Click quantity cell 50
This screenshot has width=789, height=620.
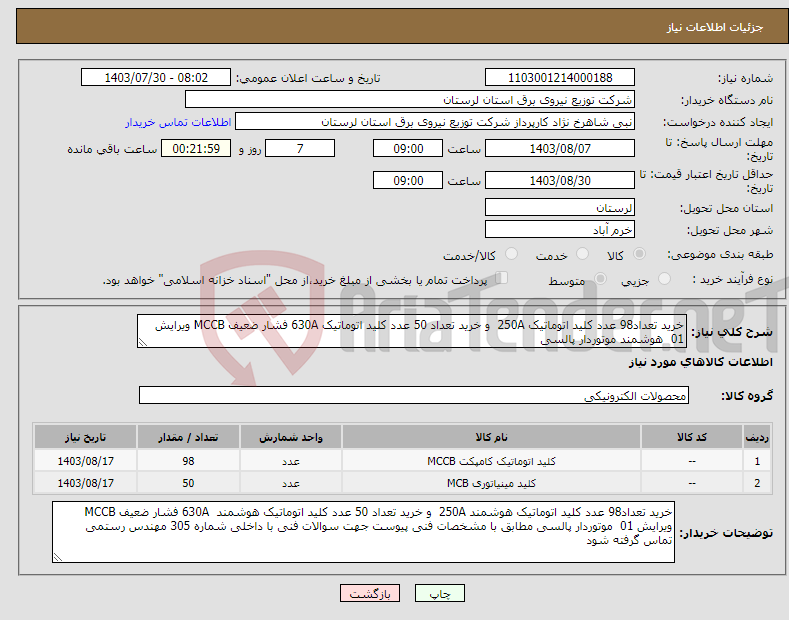click(x=188, y=483)
